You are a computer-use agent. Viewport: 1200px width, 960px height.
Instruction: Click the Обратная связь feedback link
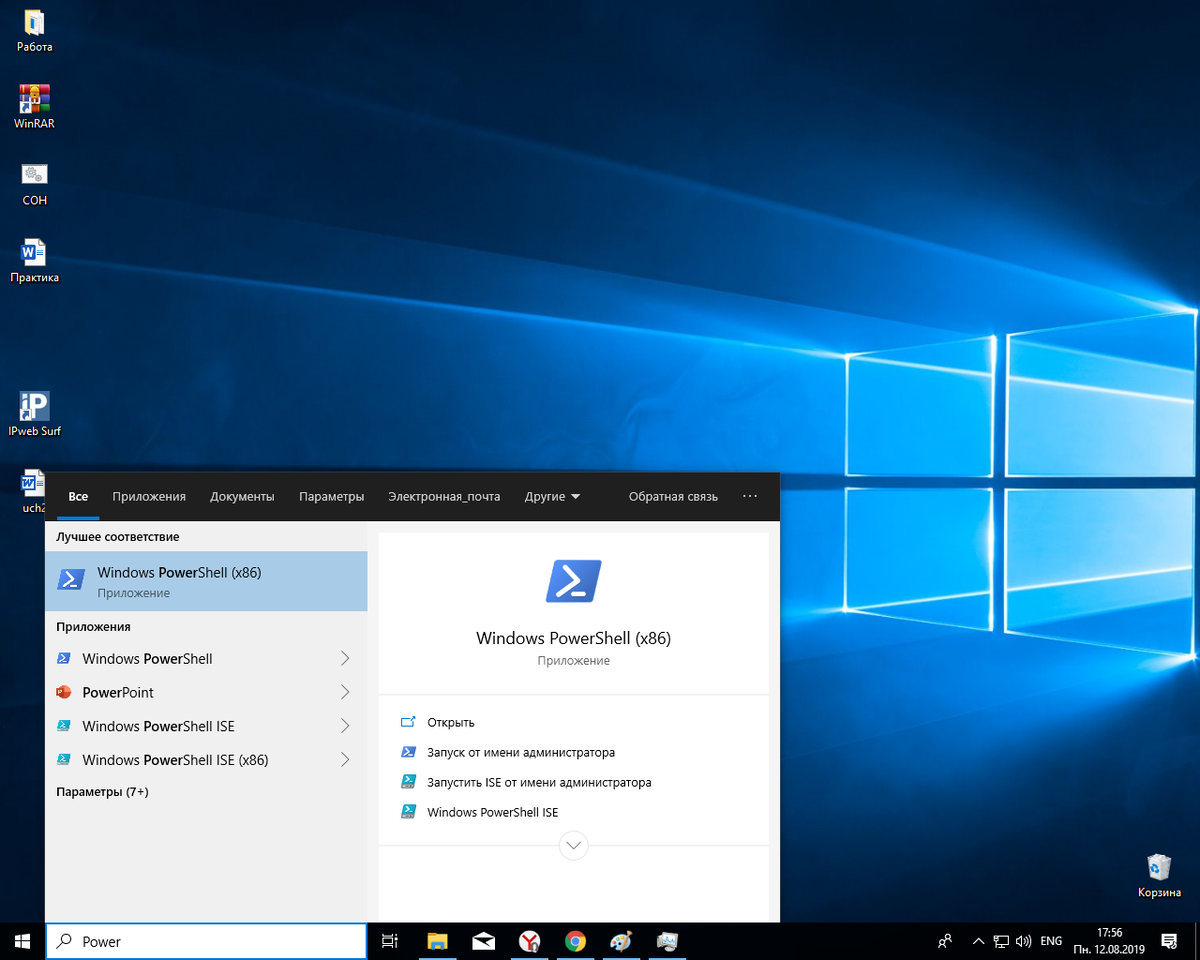coord(673,497)
